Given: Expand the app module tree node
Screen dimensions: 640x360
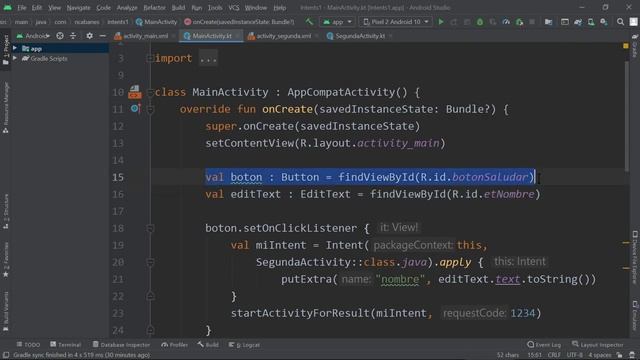Looking at the screenshot, I should [x=15, y=48].
